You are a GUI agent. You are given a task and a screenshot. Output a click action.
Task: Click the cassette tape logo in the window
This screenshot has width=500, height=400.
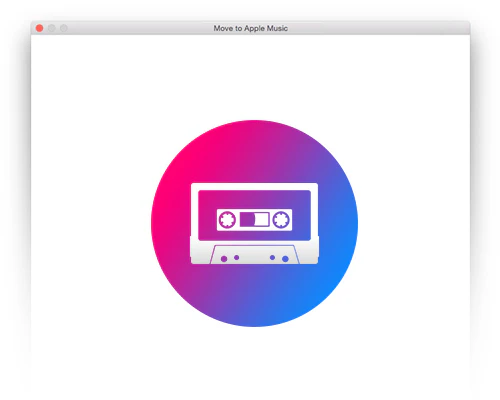254,223
